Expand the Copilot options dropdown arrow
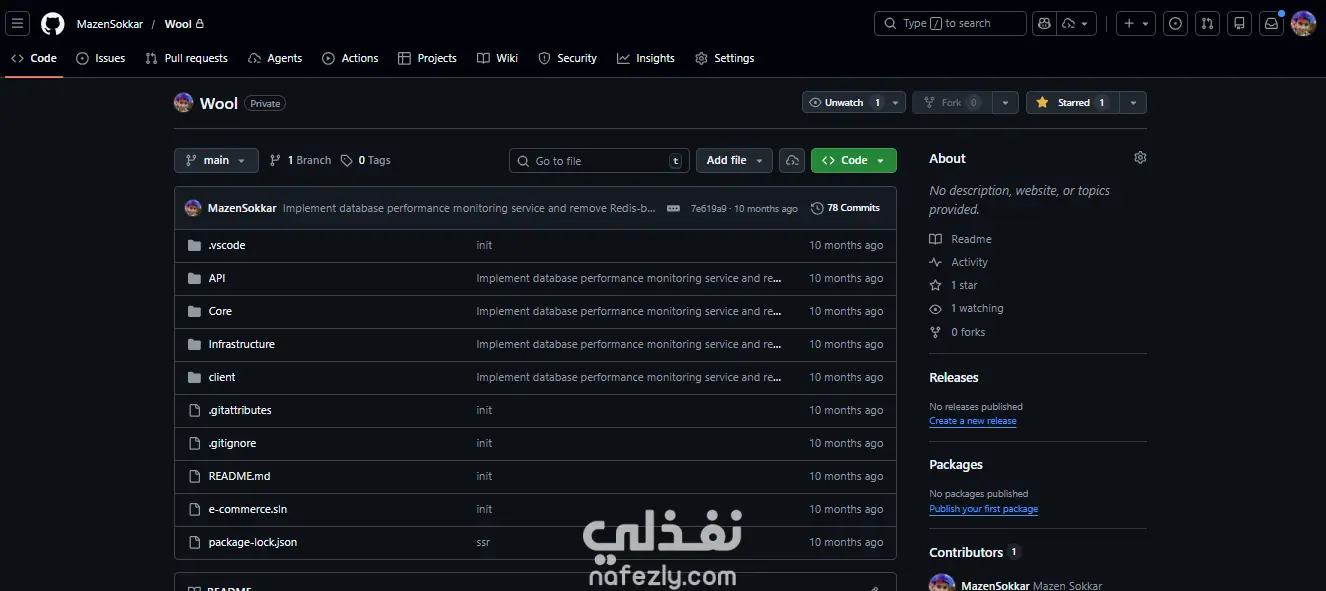The height and width of the screenshot is (591, 1326). (1077, 24)
